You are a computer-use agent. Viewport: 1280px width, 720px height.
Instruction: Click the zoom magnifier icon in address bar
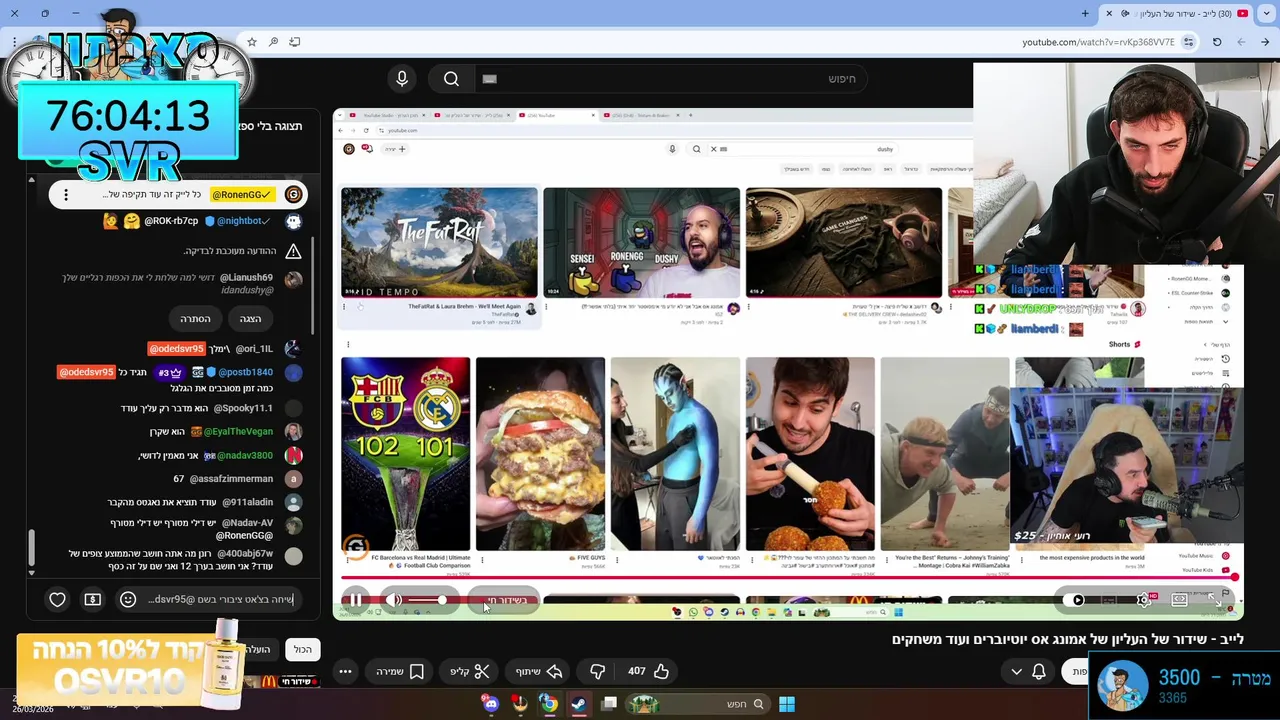point(273,42)
